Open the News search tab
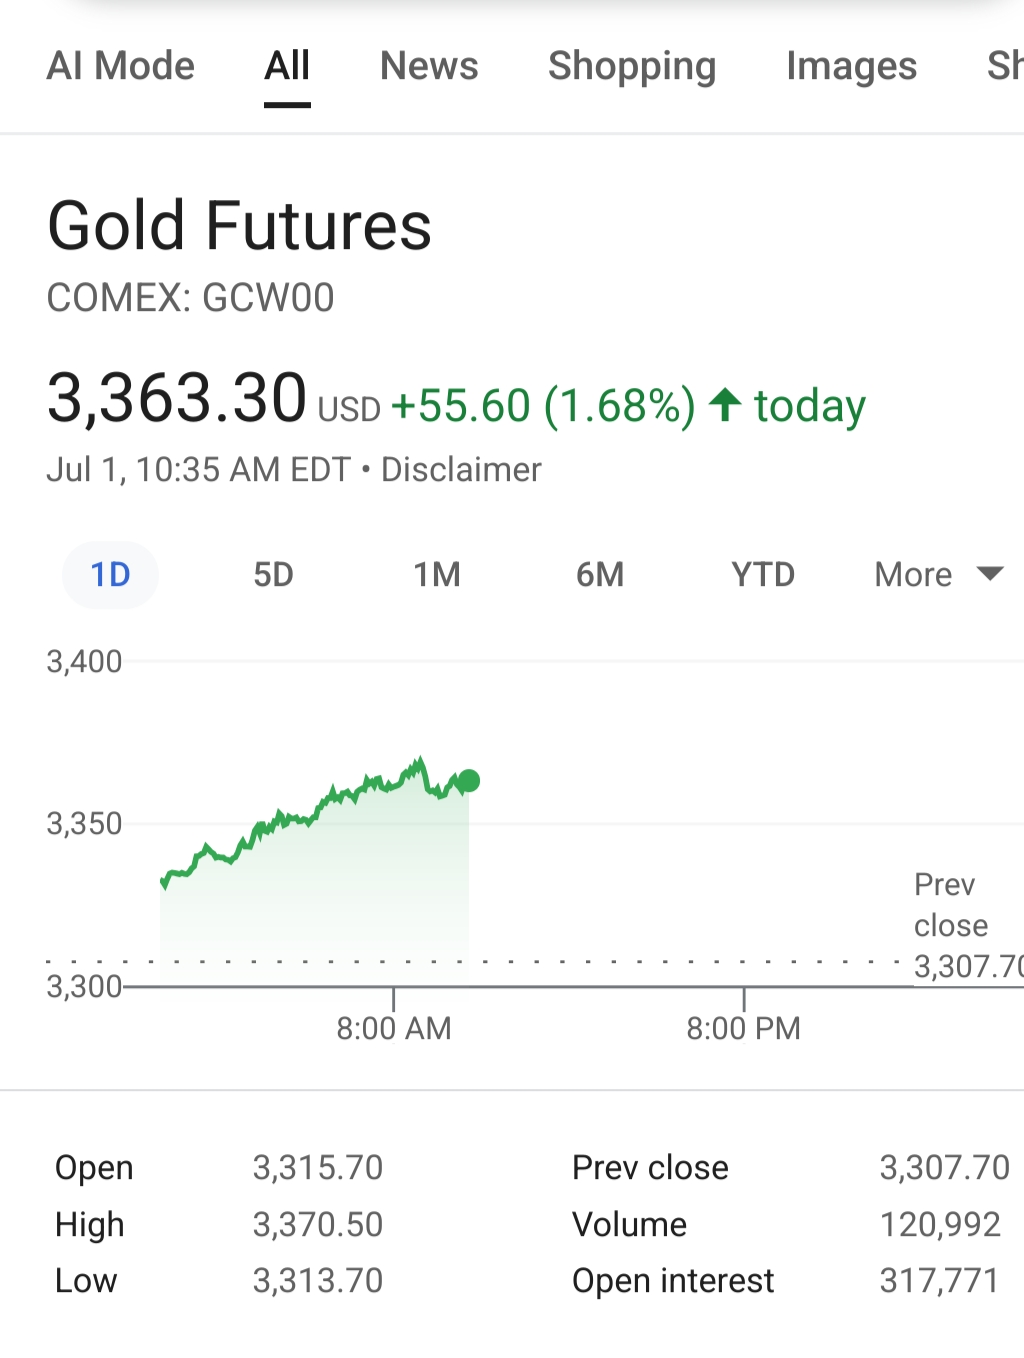Viewport: 1024px width, 1358px height. click(x=429, y=66)
